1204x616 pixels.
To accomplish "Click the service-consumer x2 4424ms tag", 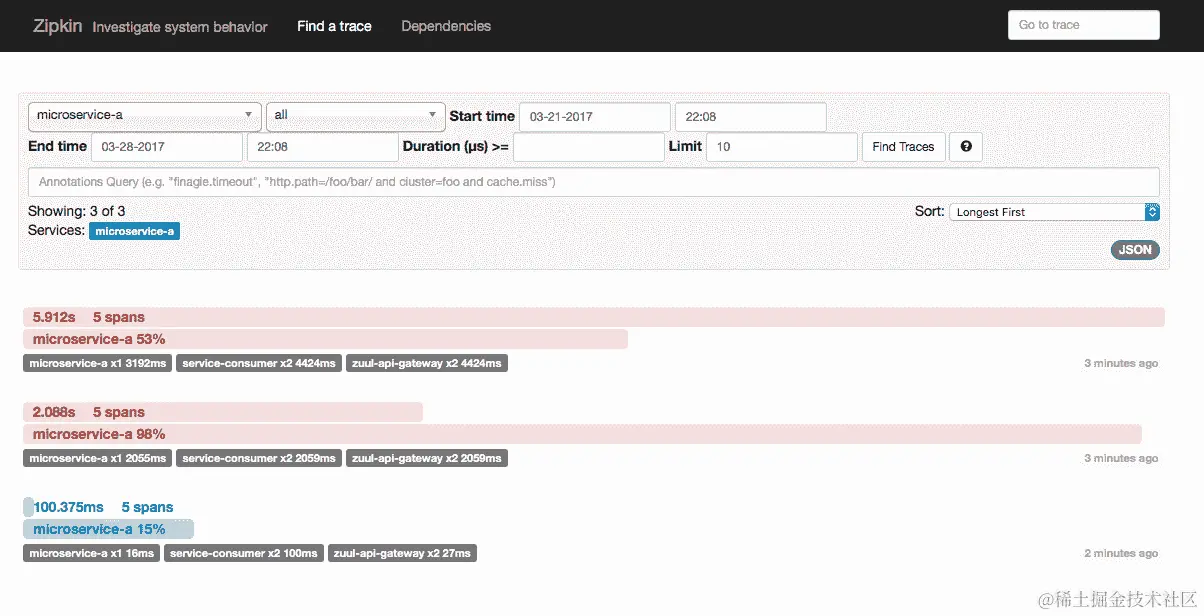I will [x=259, y=363].
